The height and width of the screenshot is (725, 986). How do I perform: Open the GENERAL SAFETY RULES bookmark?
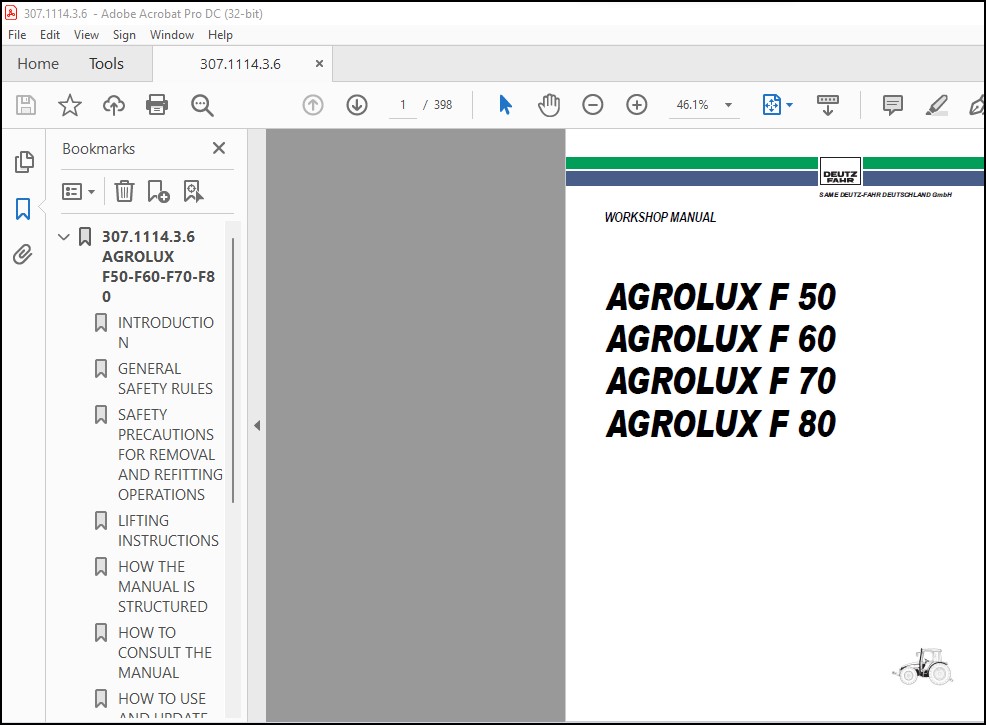[x=165, y=379]
